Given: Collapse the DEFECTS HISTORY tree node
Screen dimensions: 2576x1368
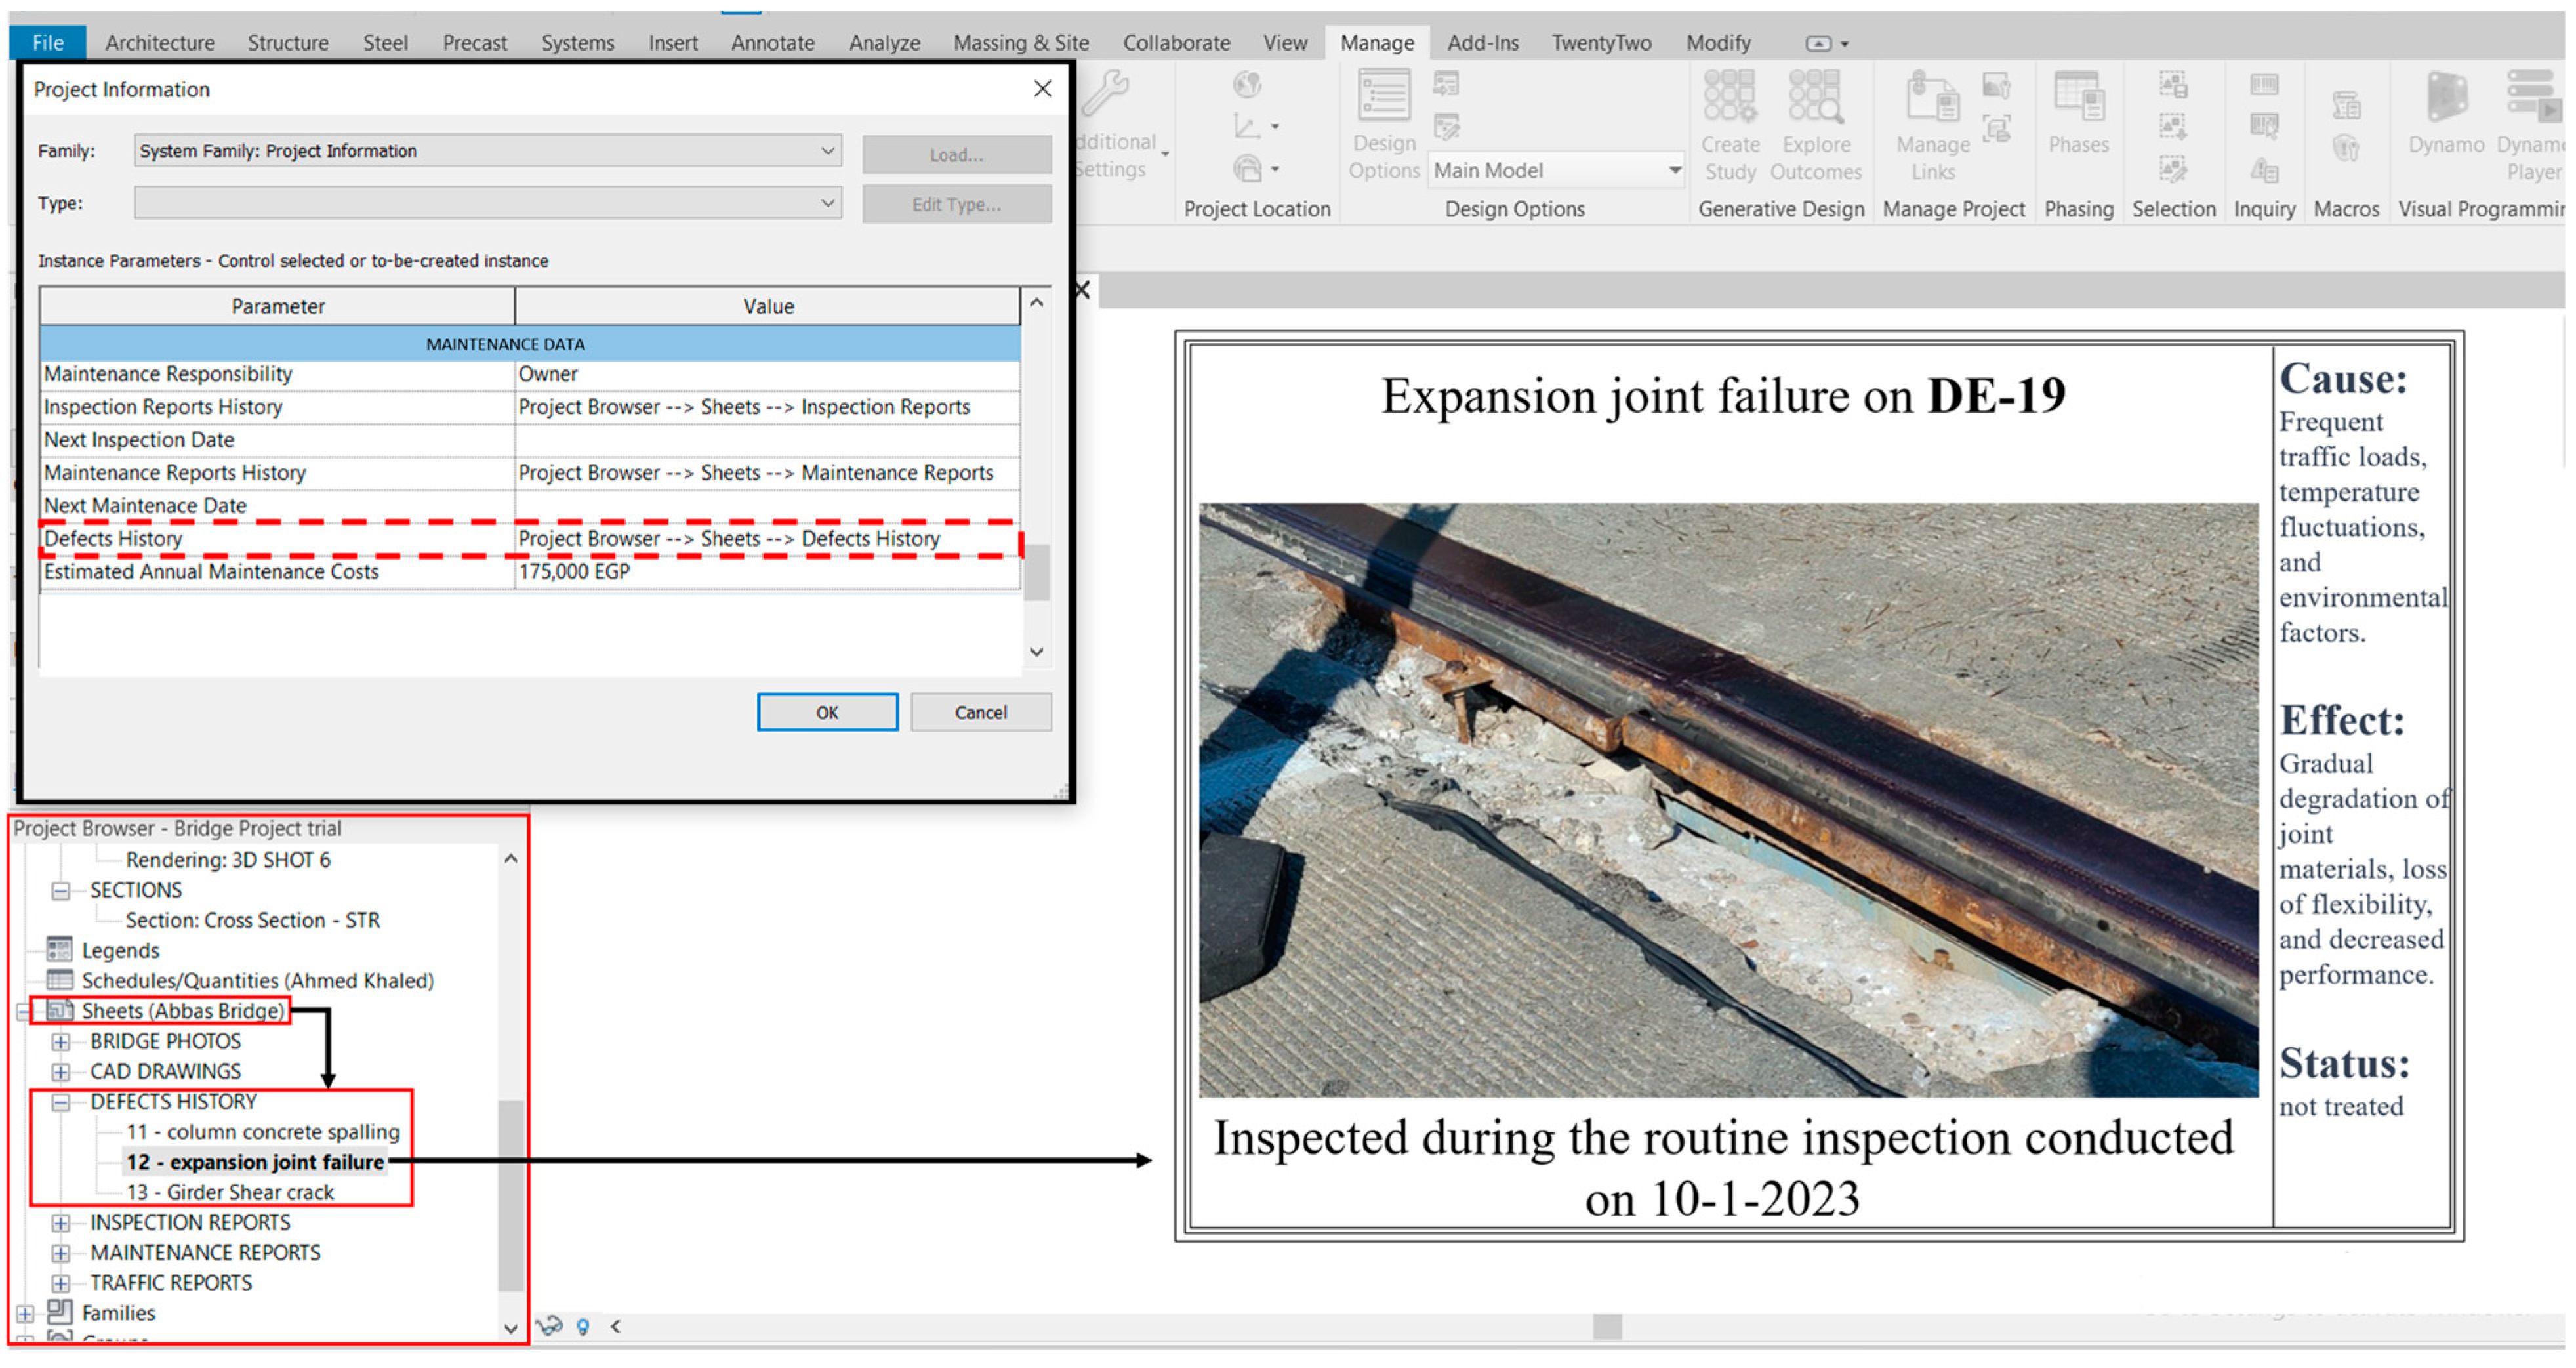Looking at the screenshot, I should pos(61,1102).
